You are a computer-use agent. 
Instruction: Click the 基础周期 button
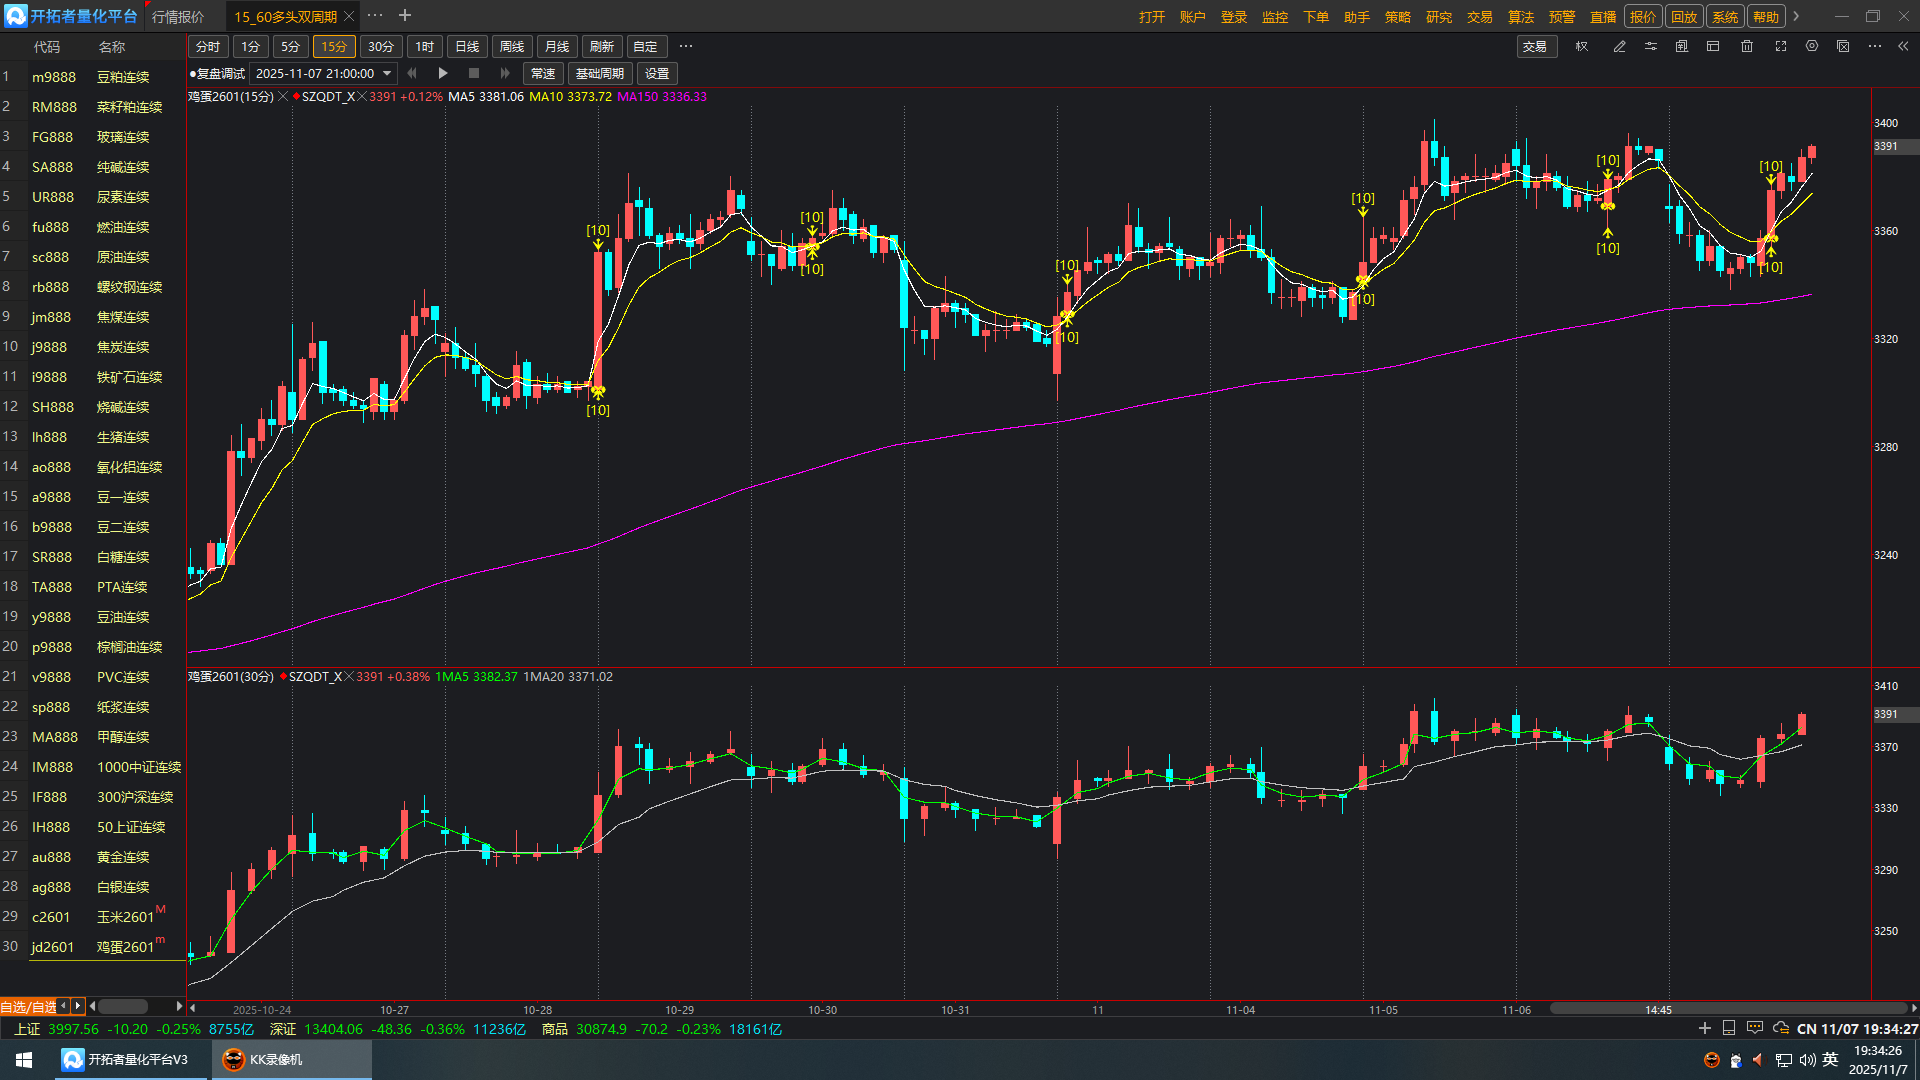coord(599,74)
